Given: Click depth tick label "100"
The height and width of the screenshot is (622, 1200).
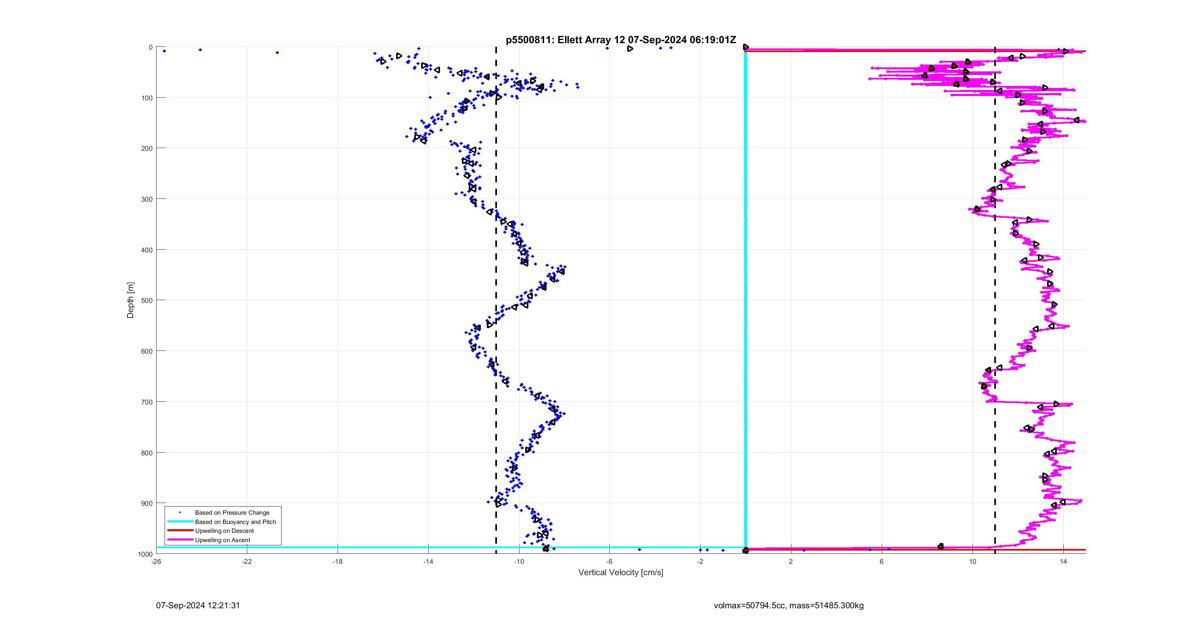Looking at the screenshot, I should pyautogui.click(x=146, y=98).
